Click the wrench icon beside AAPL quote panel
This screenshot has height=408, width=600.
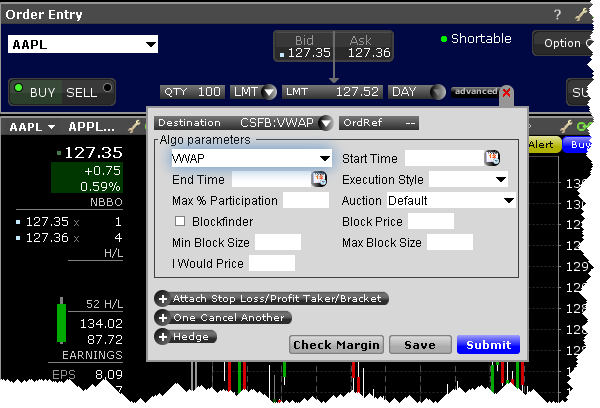pos(135,127)
